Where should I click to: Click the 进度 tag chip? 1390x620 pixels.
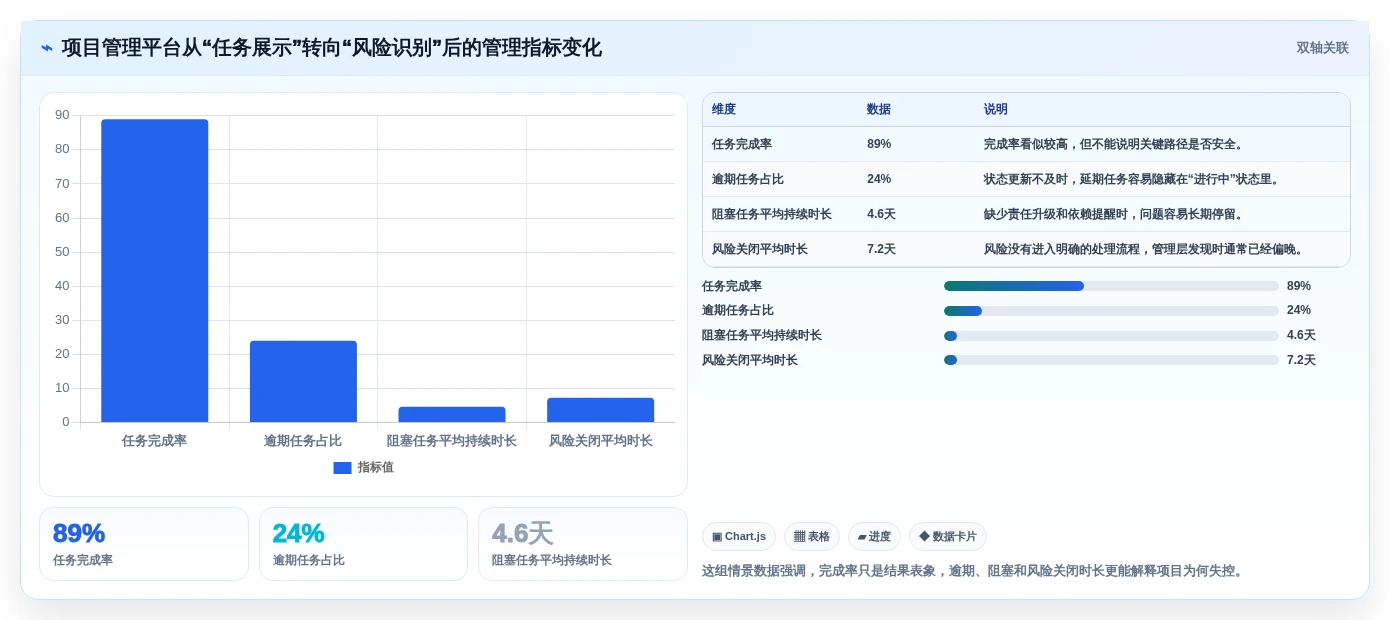pyautogui.click(x=874, y=537)
